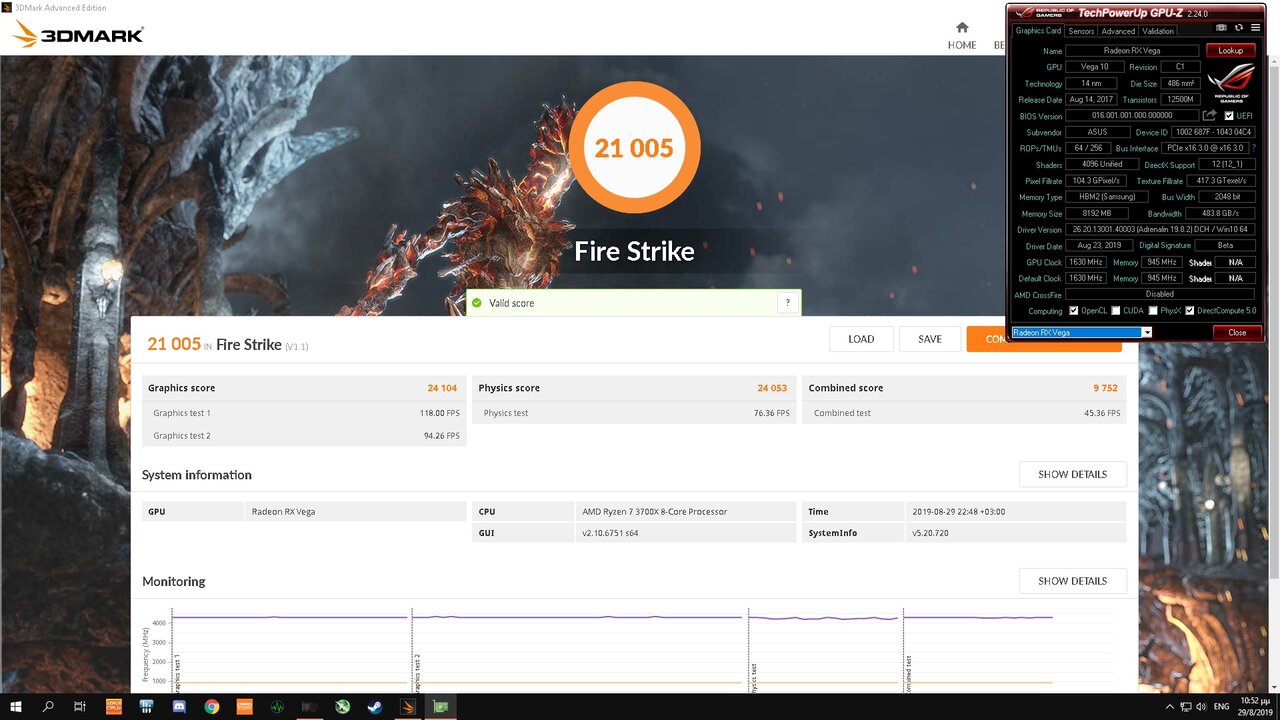The image size is (1280, 720).
Task: Switch to the Validation tab in GPU-Z
Action: point(1158,31)
